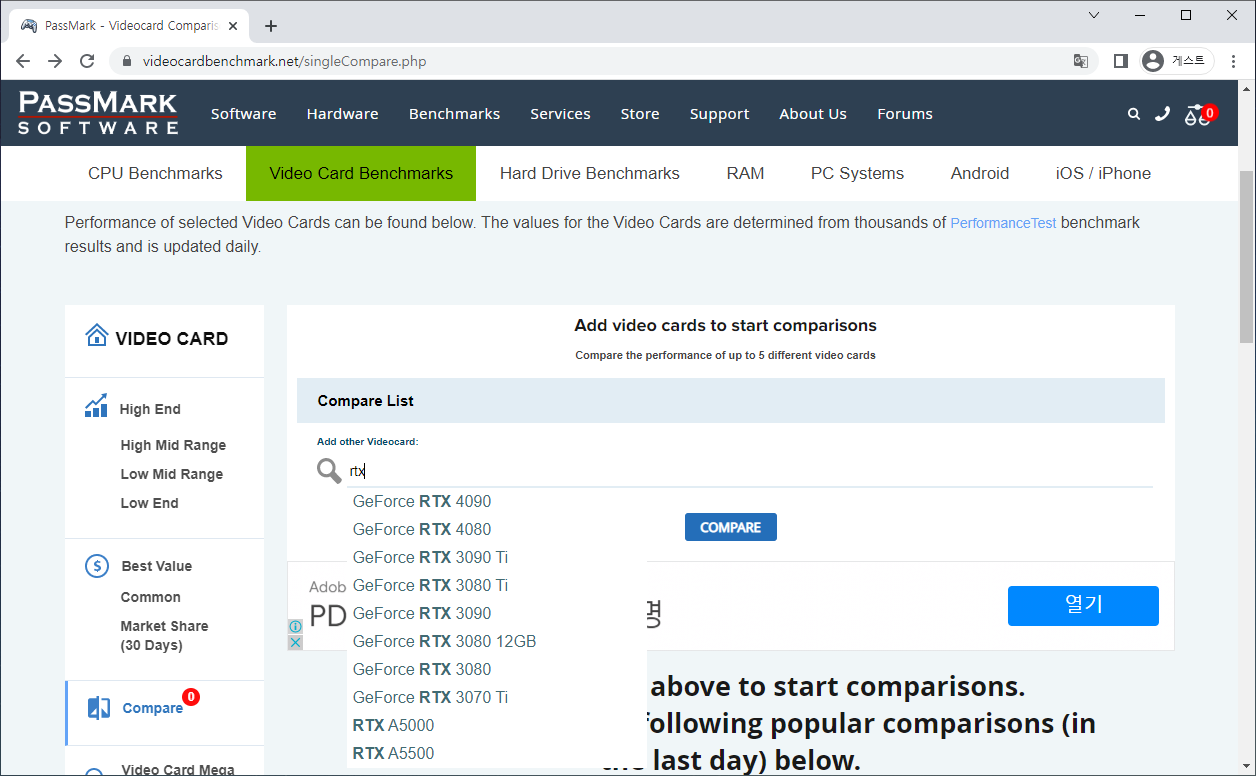Screen dimensions: 1256x776
Task: Open the guest profile button
Action: pyautogui.click(x=1177, y=61)
